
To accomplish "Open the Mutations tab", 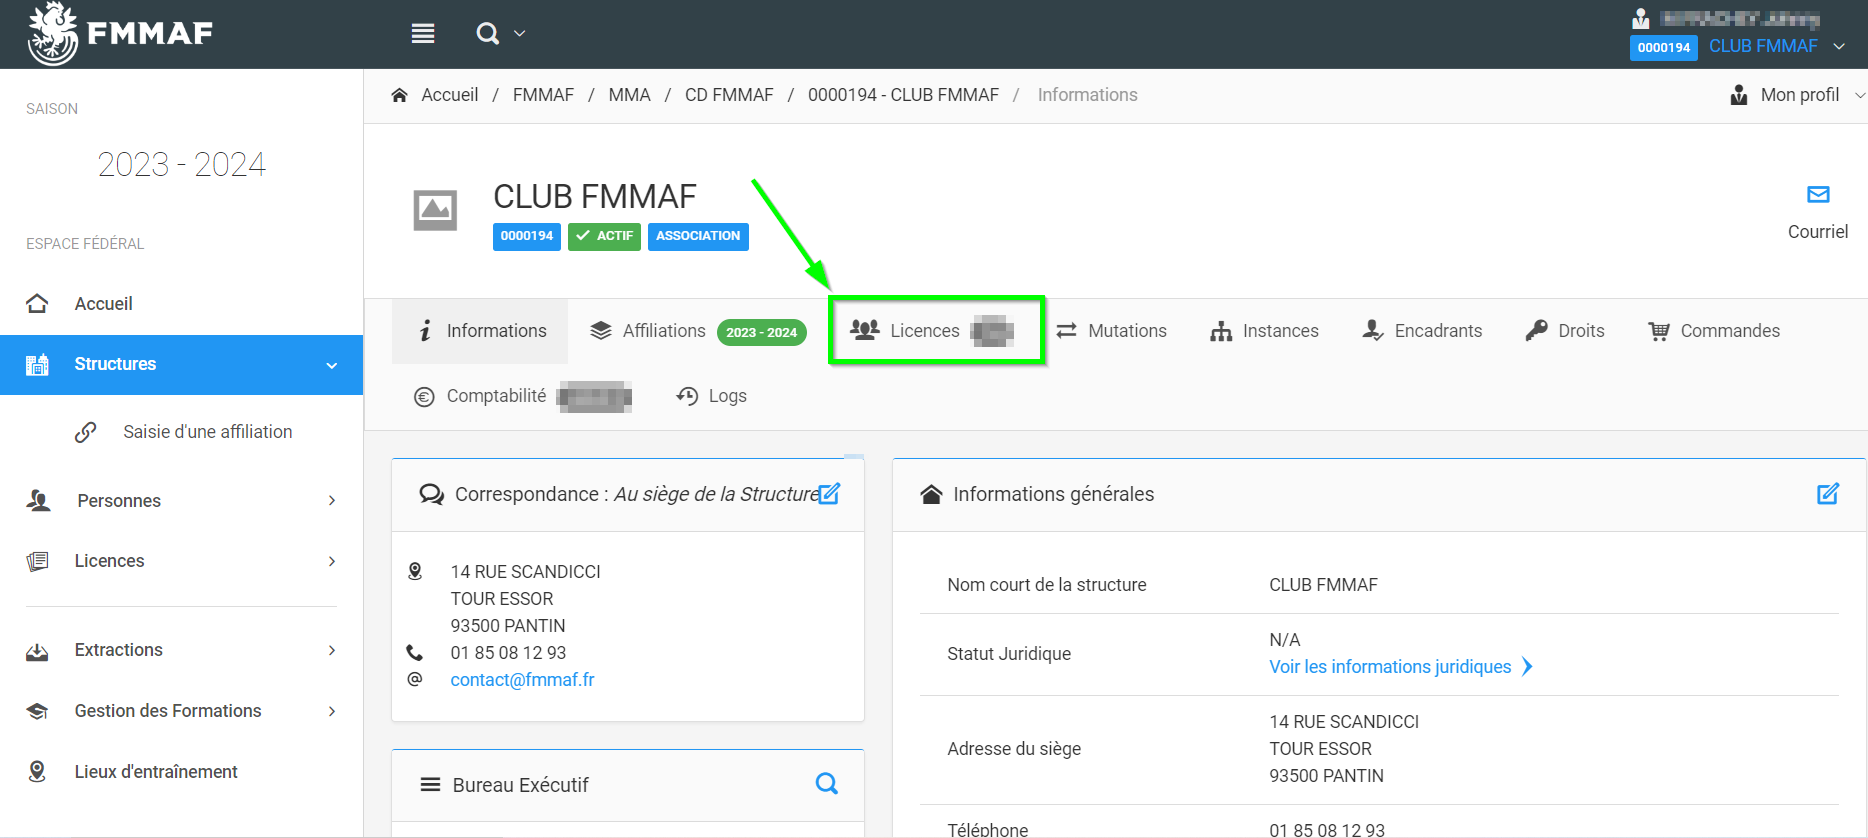I will pyautogui.click(x=1111, y=331).
